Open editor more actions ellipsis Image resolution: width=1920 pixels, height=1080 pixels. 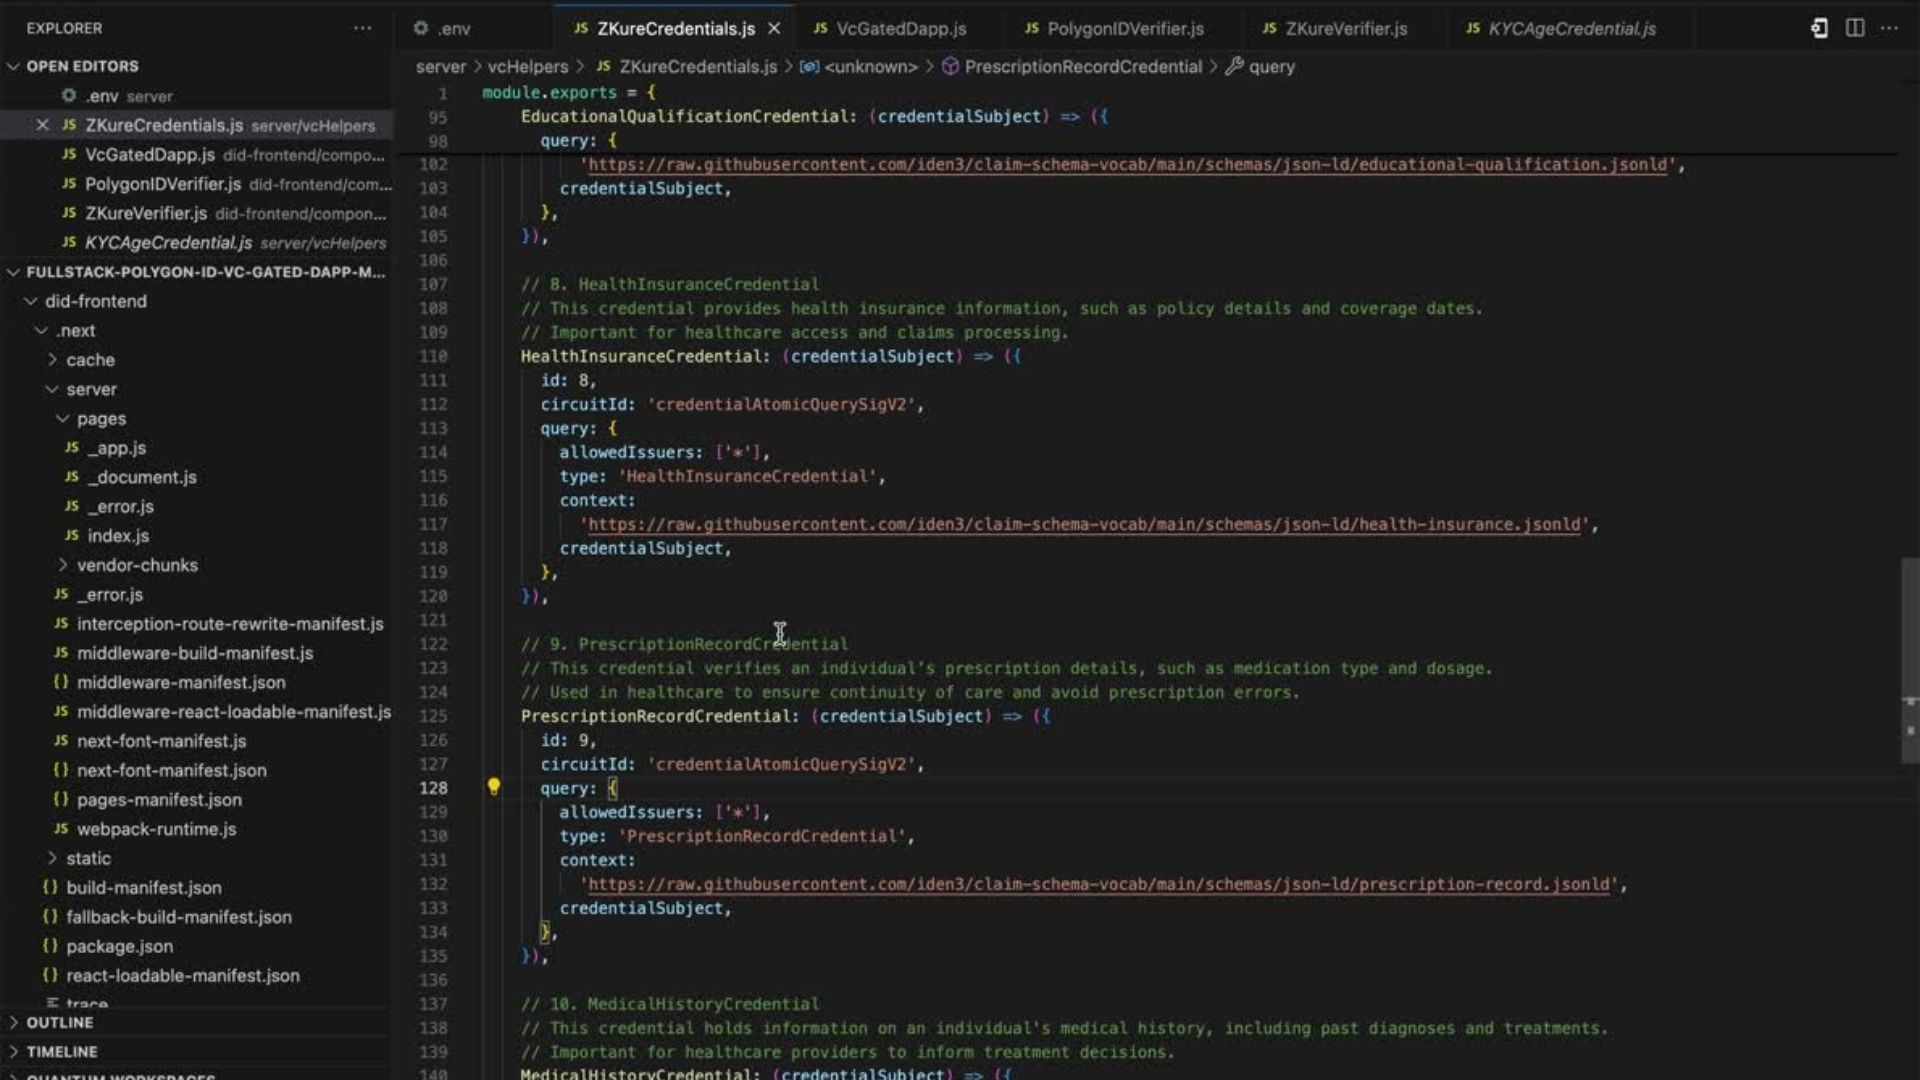pyautogui.click(x=1889, y=28)
